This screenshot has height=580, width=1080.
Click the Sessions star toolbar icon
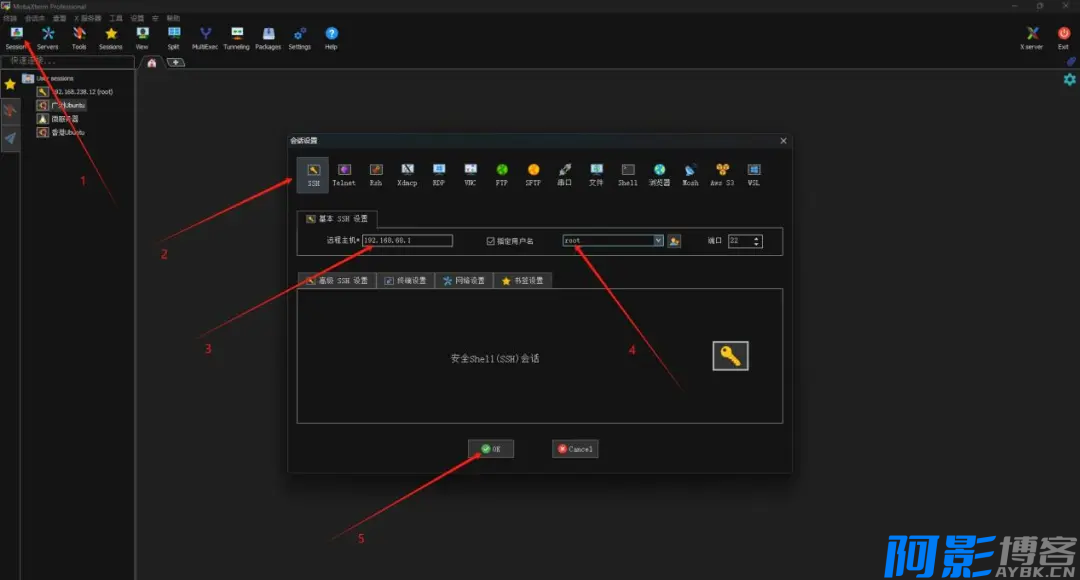(x=110, y=39)
